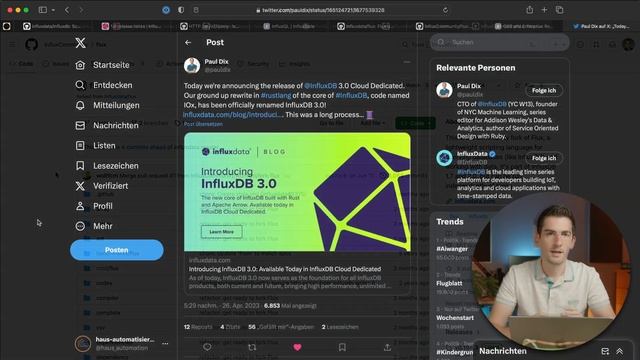Toggle Safari sidebar button

(42, 10)
